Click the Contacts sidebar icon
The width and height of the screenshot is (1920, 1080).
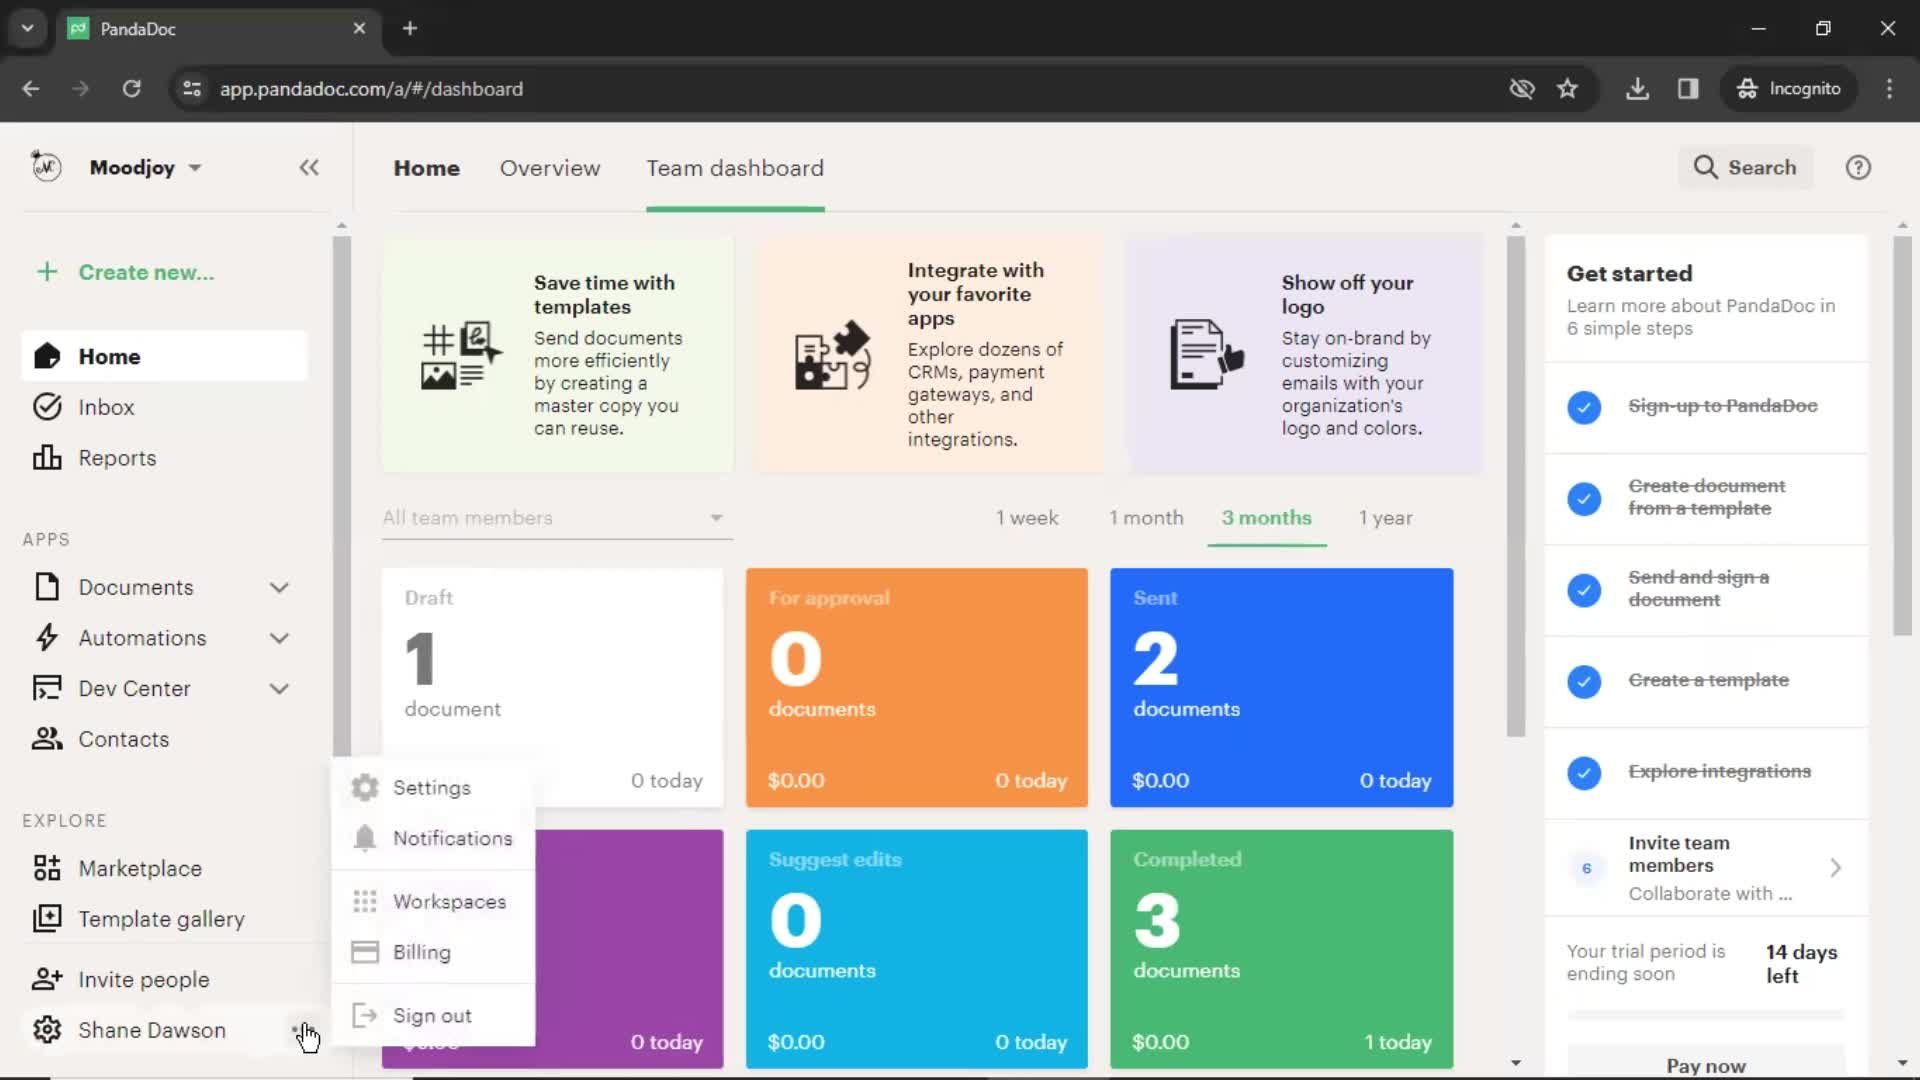coord(46,738)
